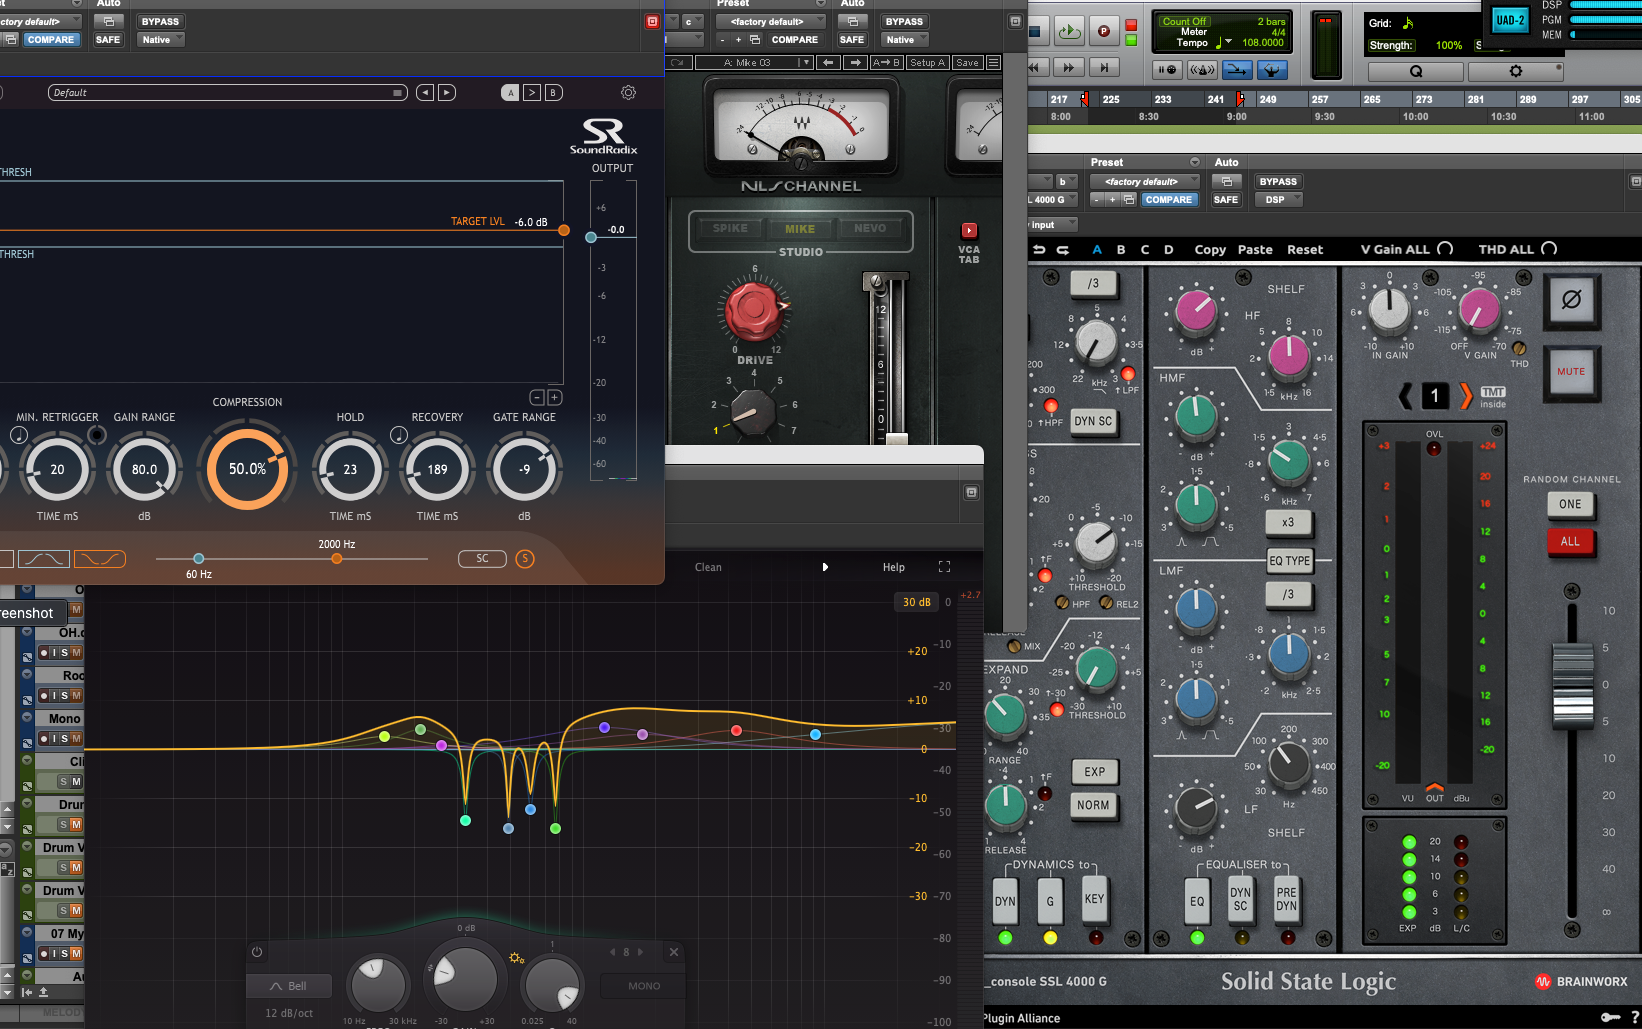Select the NEVO studio mode on NLS Channel
This screenshot has width=1642, height=1029.
[870, 228]
